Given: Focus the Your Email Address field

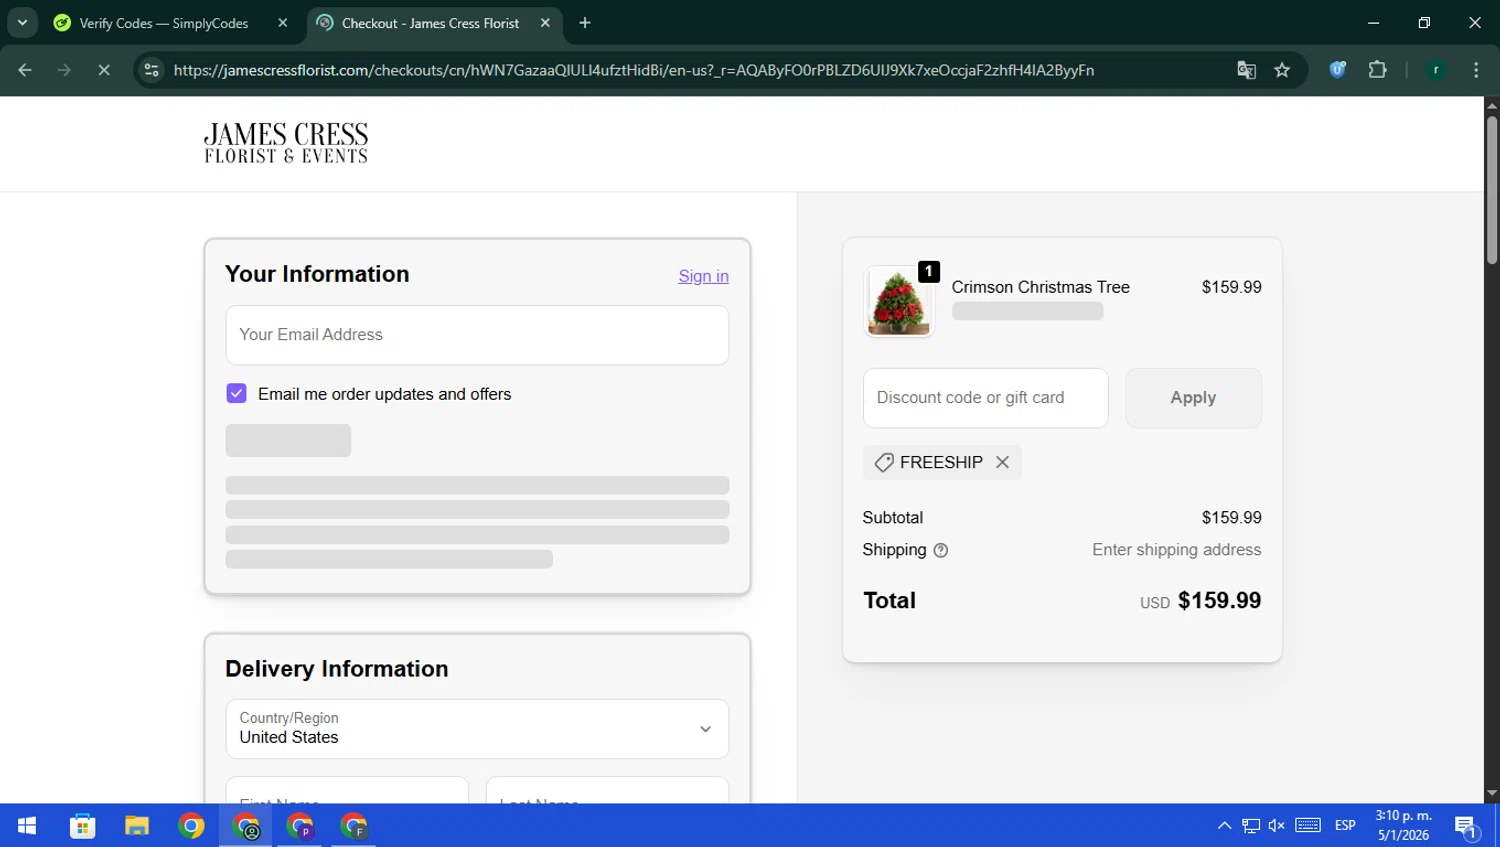Looking at the screenshot, I should pyautogui.click(x=477, y=335).
